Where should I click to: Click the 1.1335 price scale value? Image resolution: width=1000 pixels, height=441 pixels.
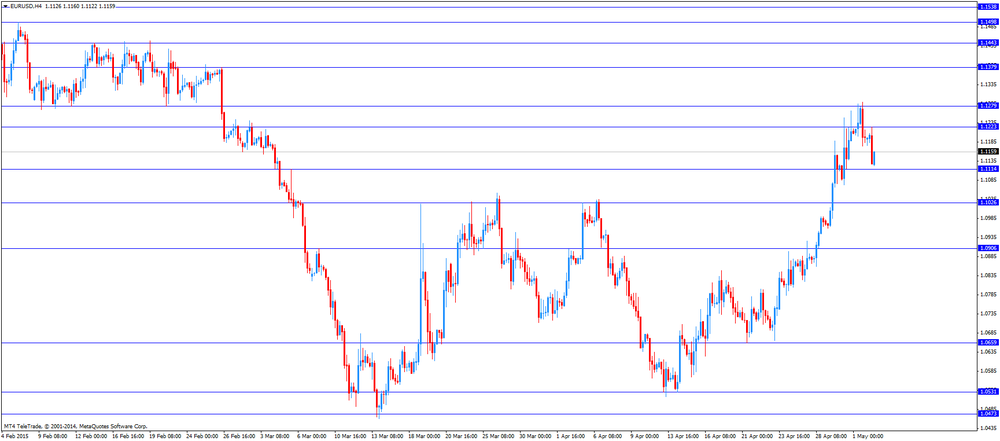point(988,84)
